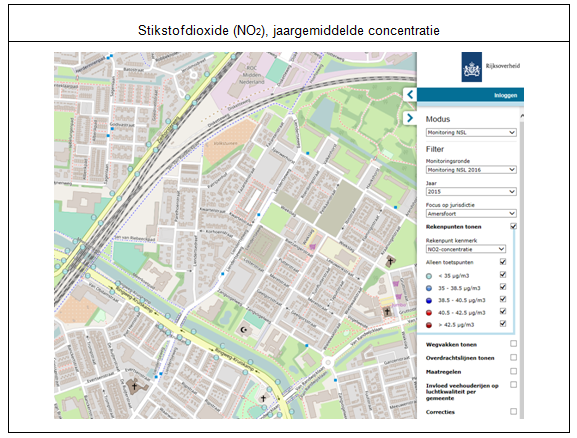This screenshot has height=438, width=577.
Task: Open Rekenpunt kenmerk NO2-concentratie dropdown
Action: 466,249
